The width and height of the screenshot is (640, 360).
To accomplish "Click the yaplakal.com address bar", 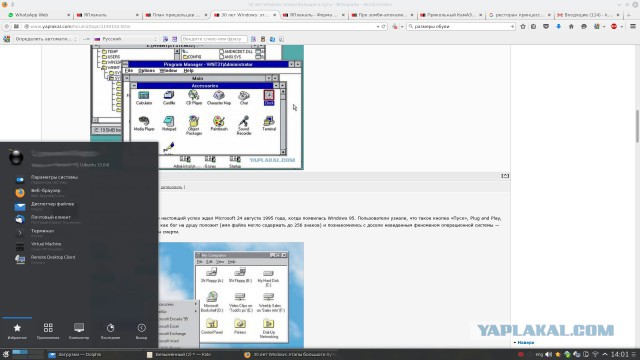I will pyautogui.click(x=200, y=27).
